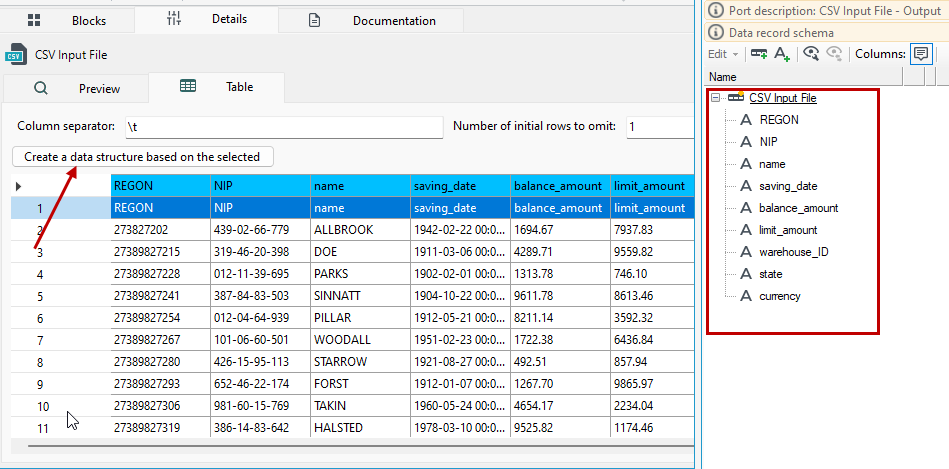Viewport: 949px width, 469px height.
Task: Click the add text attribute icon
Action: tap(783, 54)
